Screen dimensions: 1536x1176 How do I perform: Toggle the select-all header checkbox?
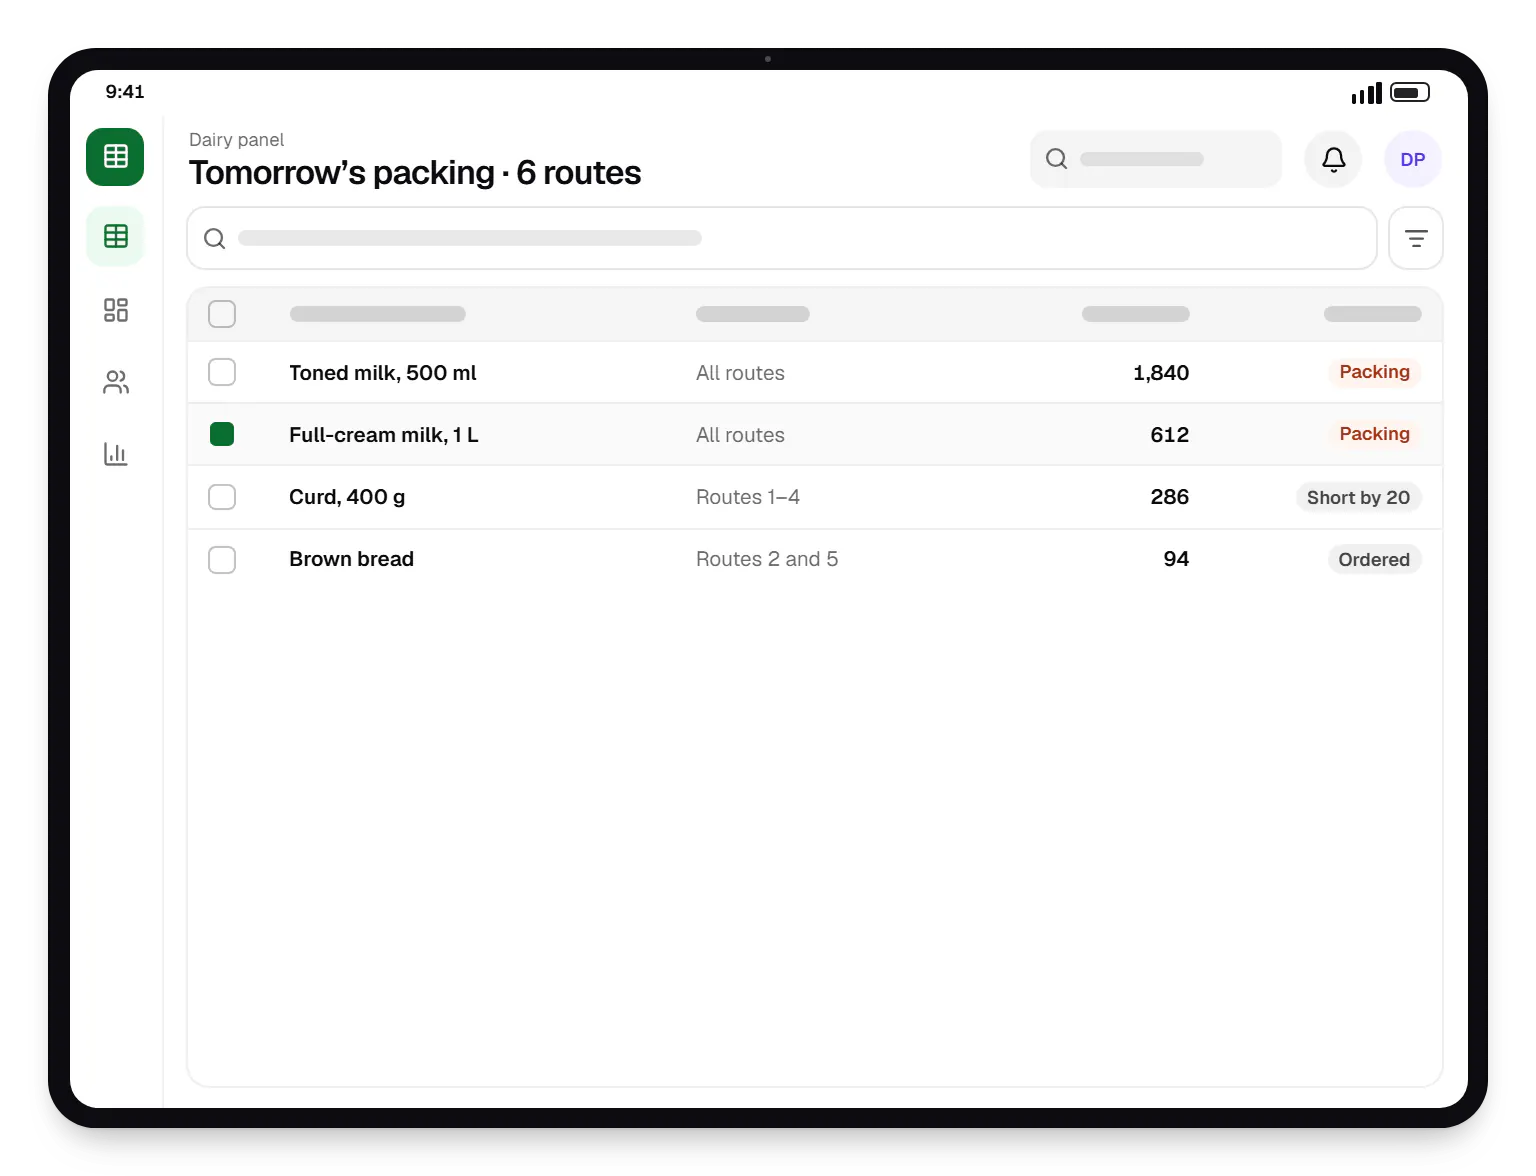click(222, 314)
